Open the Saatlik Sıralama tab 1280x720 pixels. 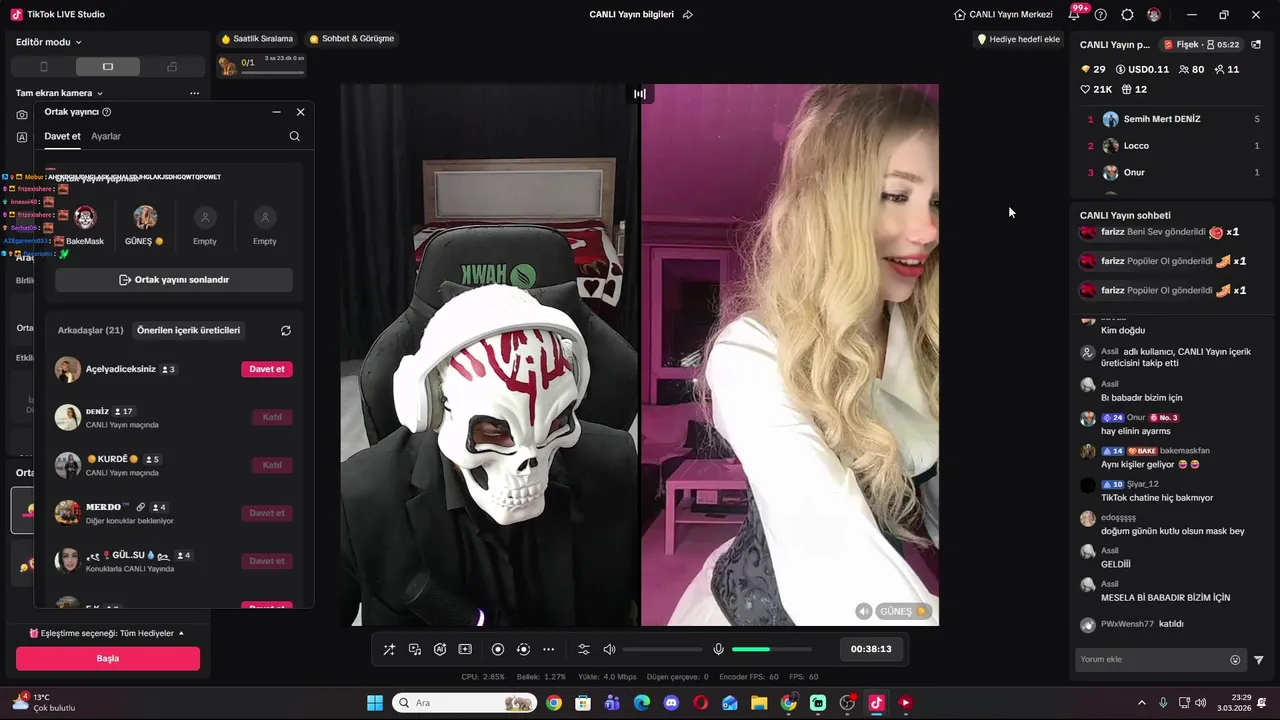[257, 39]
